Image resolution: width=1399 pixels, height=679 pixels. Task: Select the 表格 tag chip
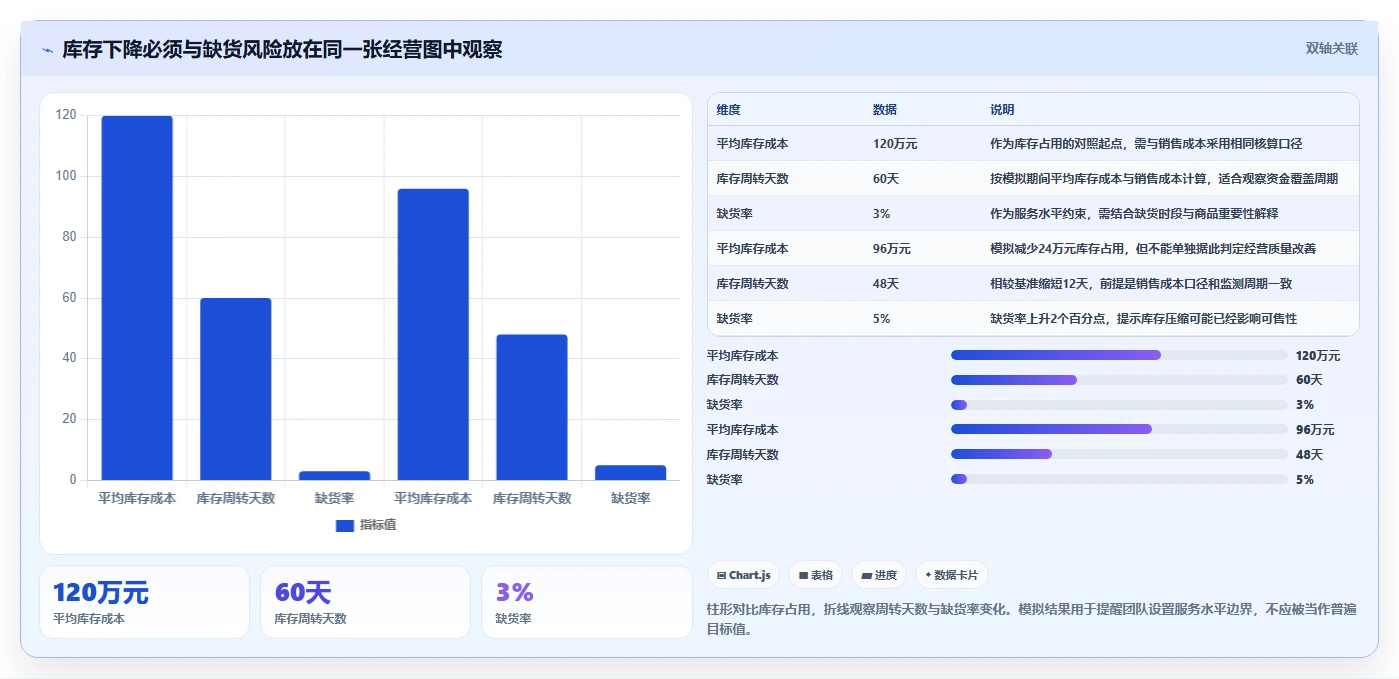coord(815,575)
